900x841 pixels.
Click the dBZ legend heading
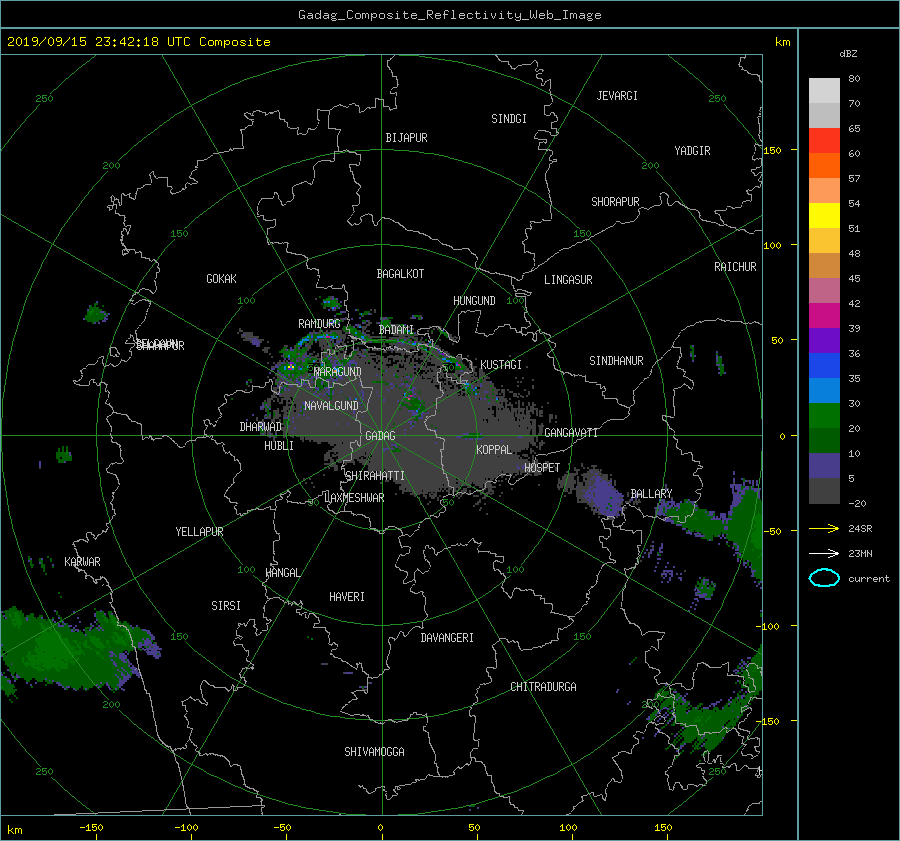point(848,54)
